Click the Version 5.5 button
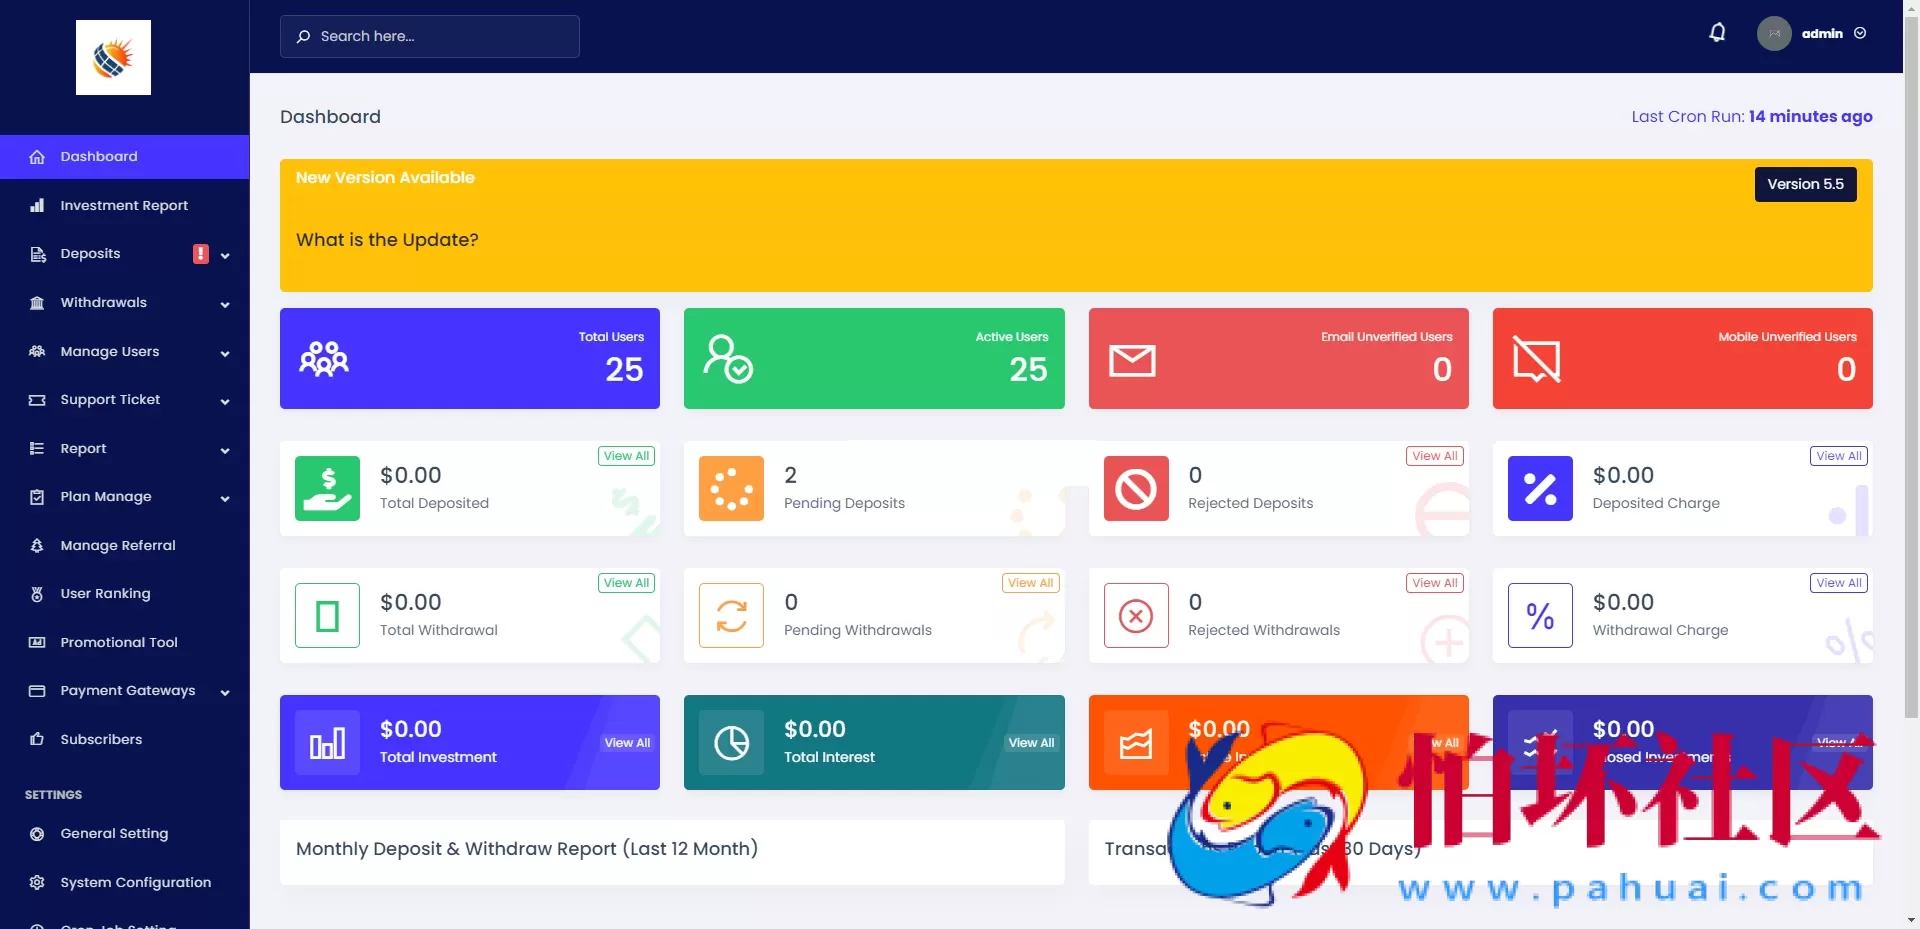The width and height of the screenshot is (1920, 929). coord(1805,184)
